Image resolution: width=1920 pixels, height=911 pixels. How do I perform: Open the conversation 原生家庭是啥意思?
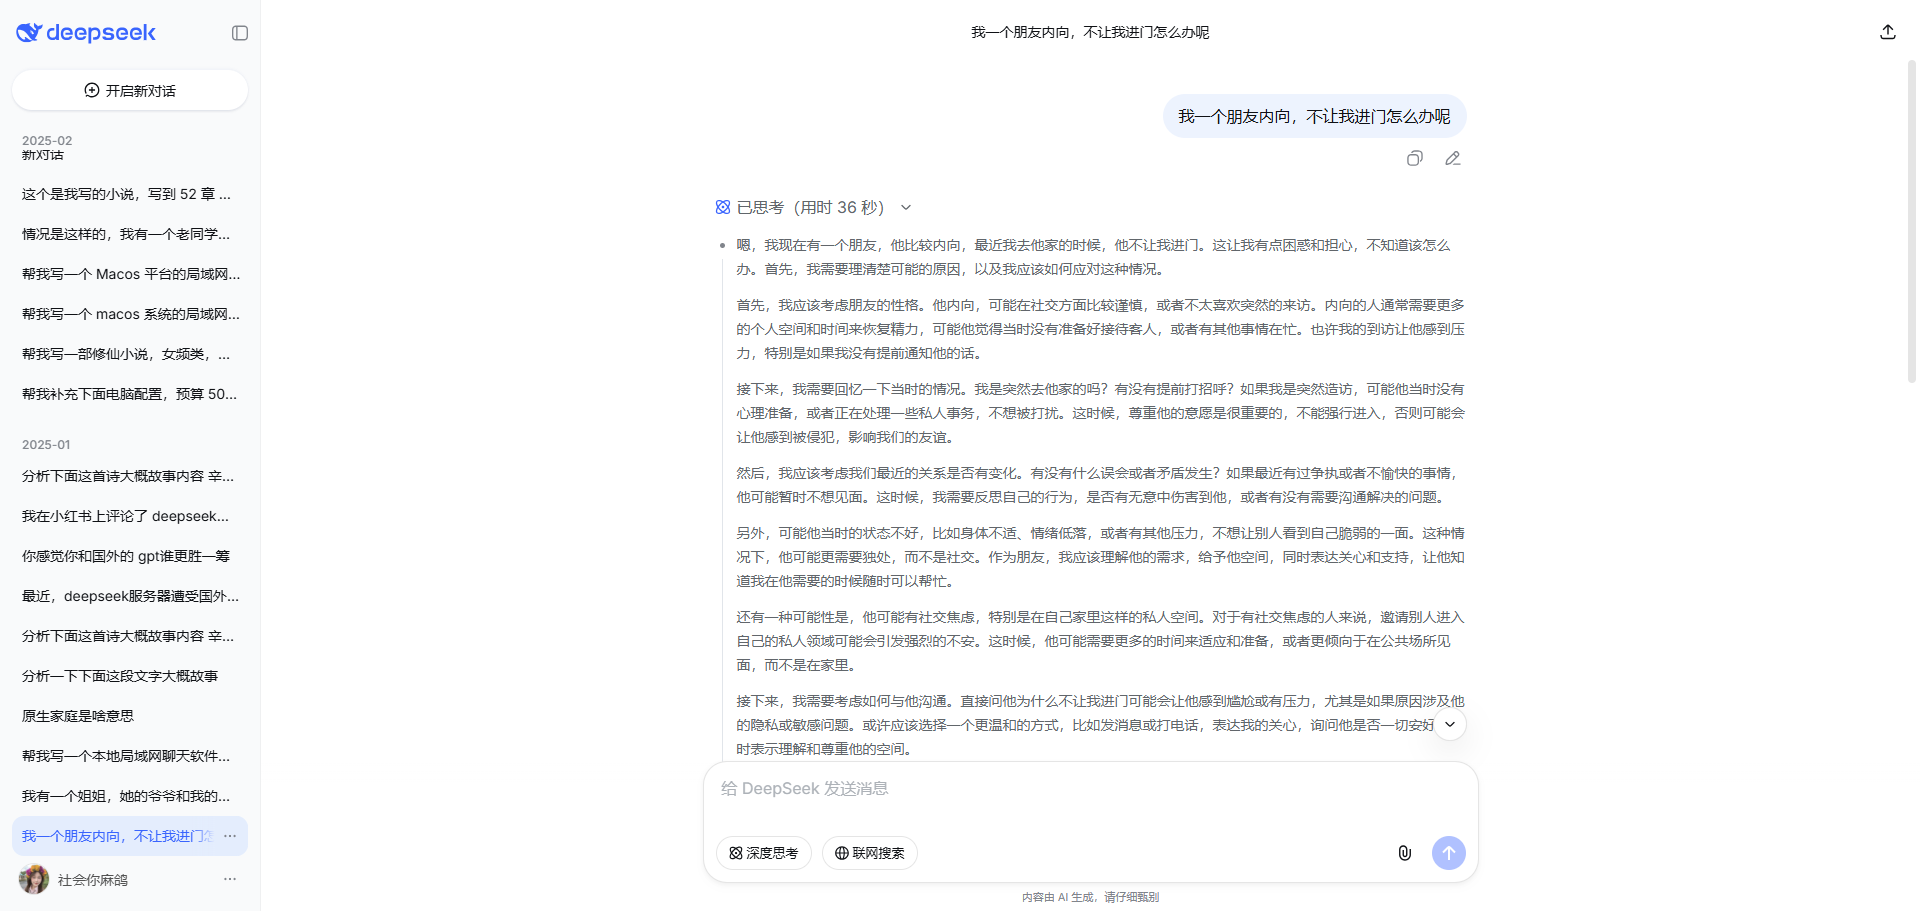(77, 715)
